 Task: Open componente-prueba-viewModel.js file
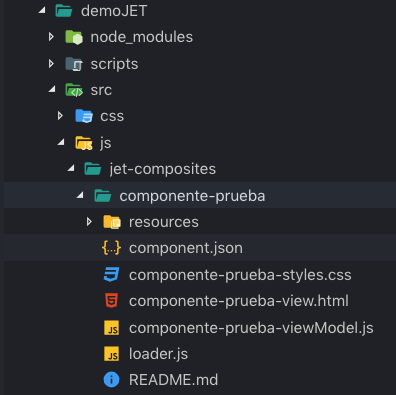pyautogui.click(x=251, y=328)
